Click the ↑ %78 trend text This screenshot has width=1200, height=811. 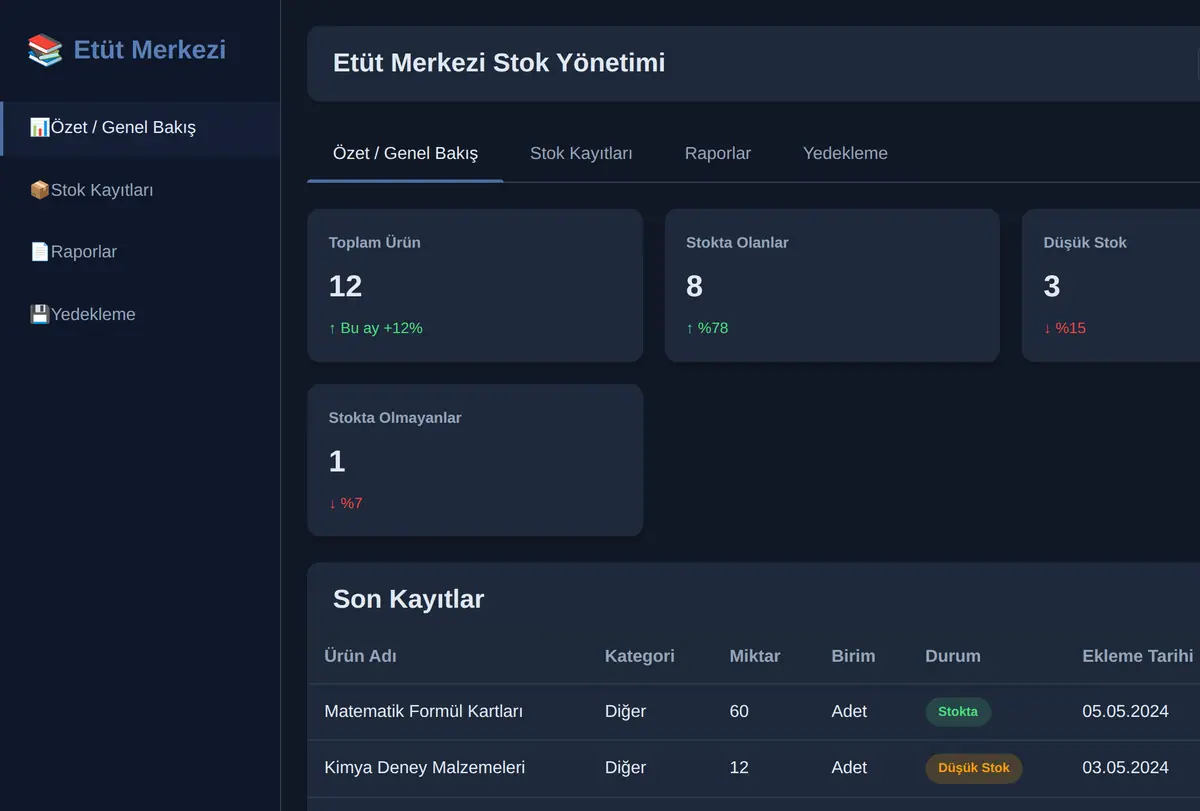click(x=707, y=328)
